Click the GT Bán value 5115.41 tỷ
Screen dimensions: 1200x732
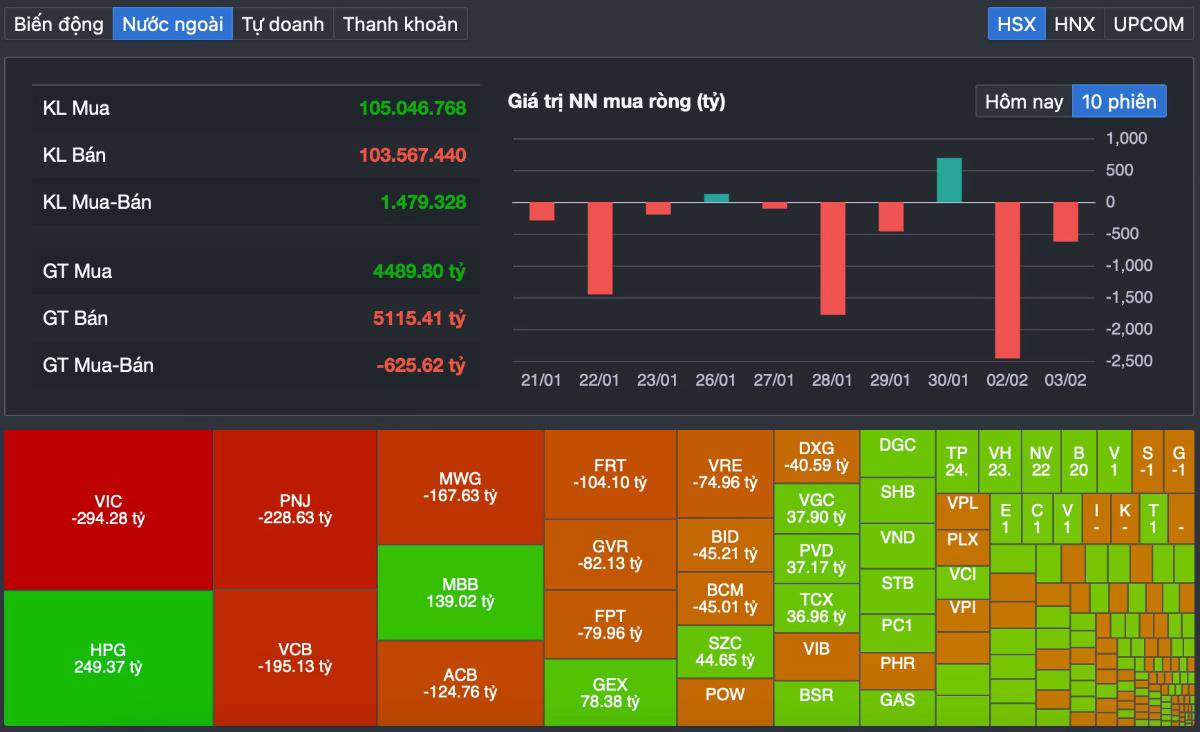419,318
